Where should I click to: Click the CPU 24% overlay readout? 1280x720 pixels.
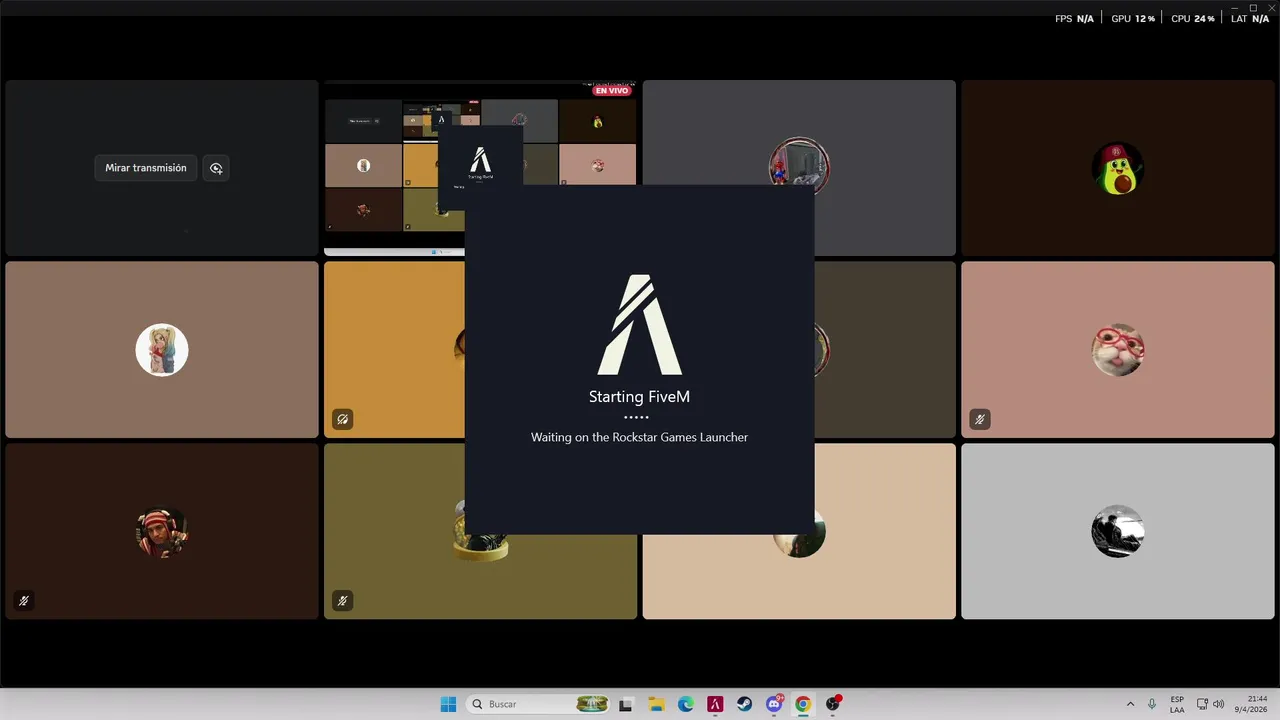tap(1193, 19)
